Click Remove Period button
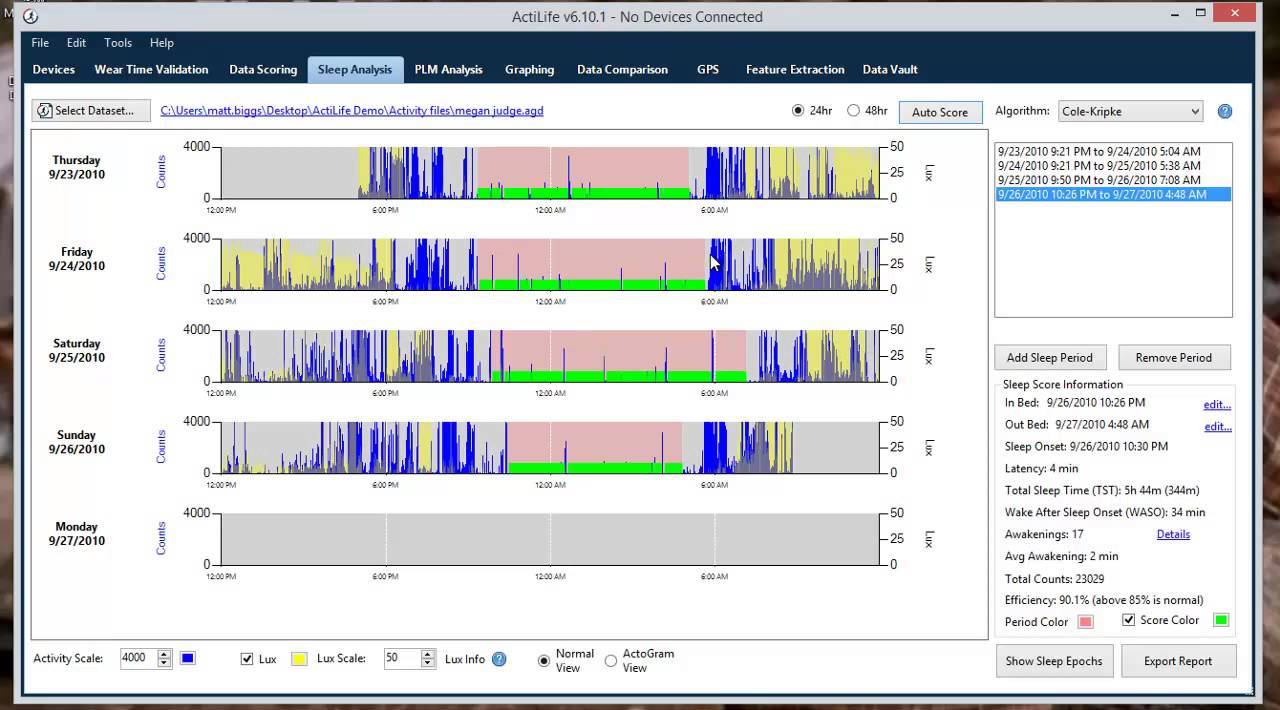The image size is (1280, 710). (x=1174, y=357)
